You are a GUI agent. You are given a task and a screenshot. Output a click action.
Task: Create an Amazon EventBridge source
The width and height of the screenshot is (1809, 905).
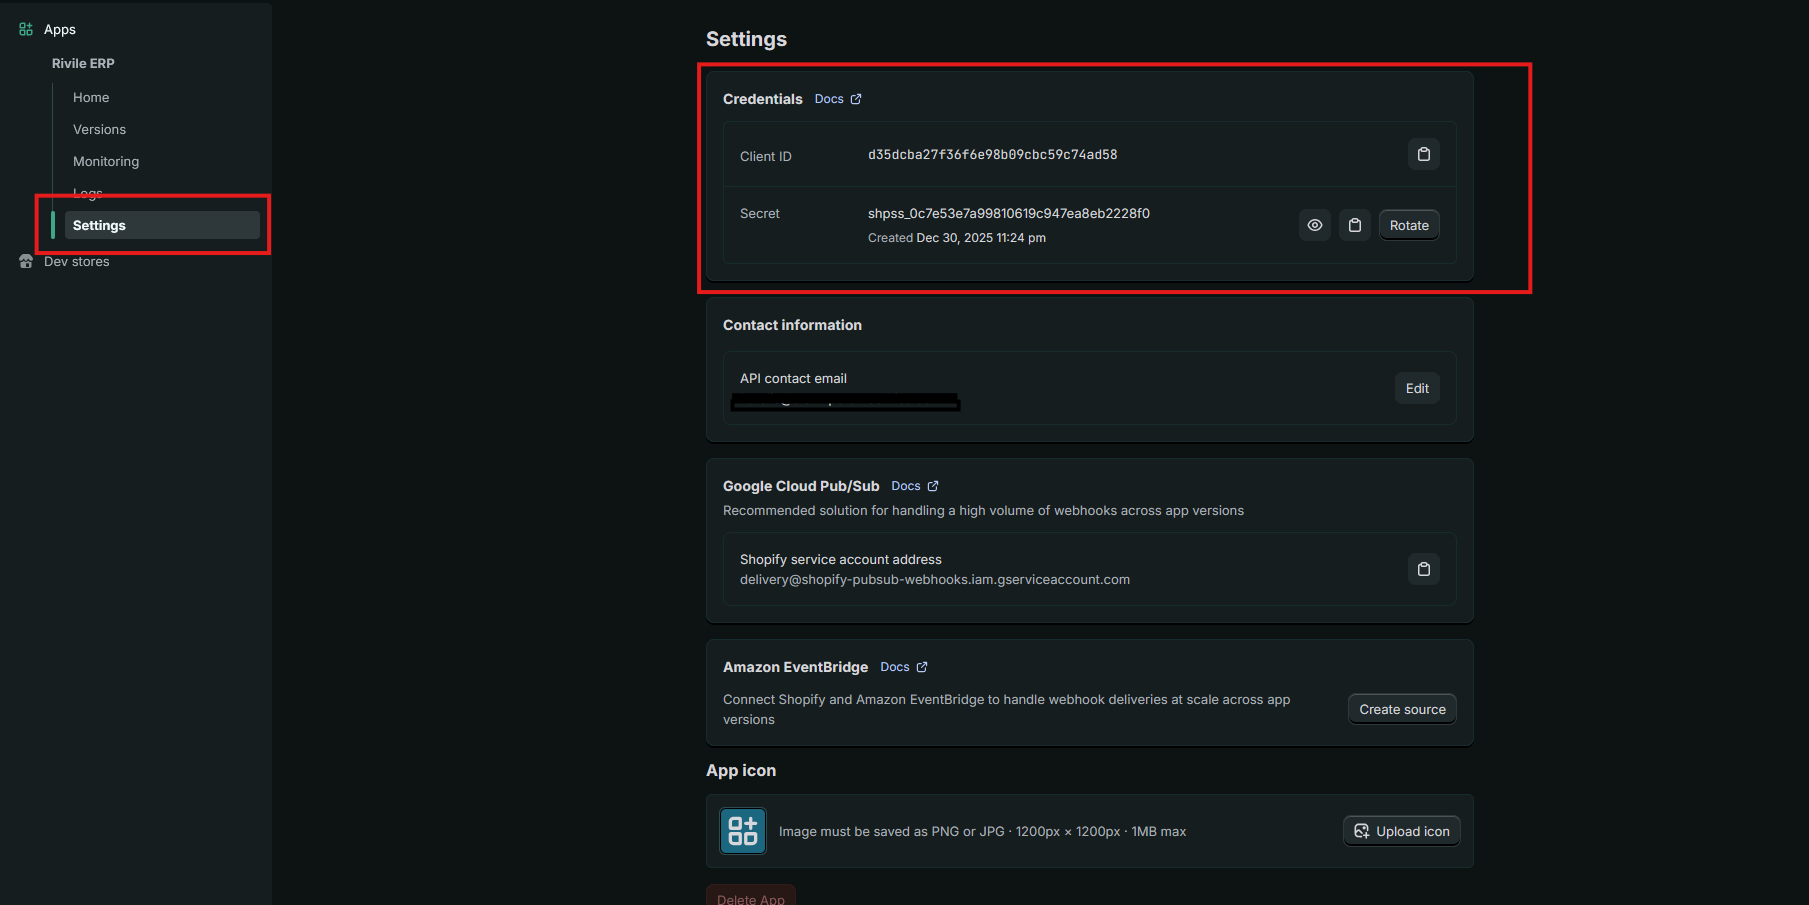pos(1402,709)
